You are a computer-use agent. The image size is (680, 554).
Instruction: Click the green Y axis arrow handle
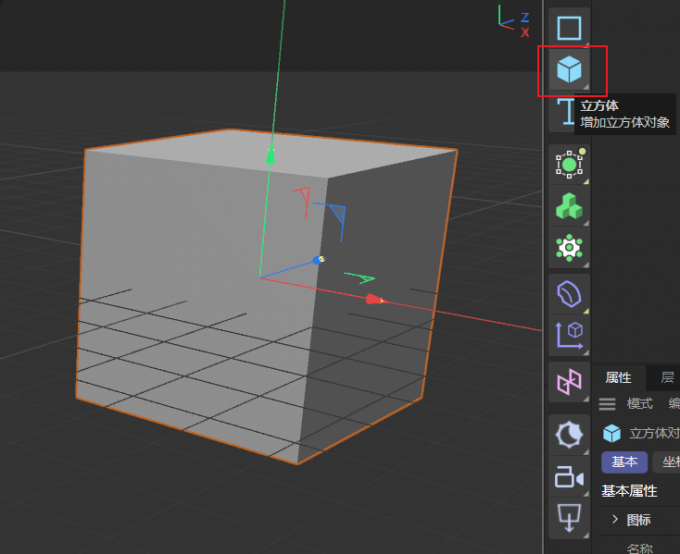[271, 154]
